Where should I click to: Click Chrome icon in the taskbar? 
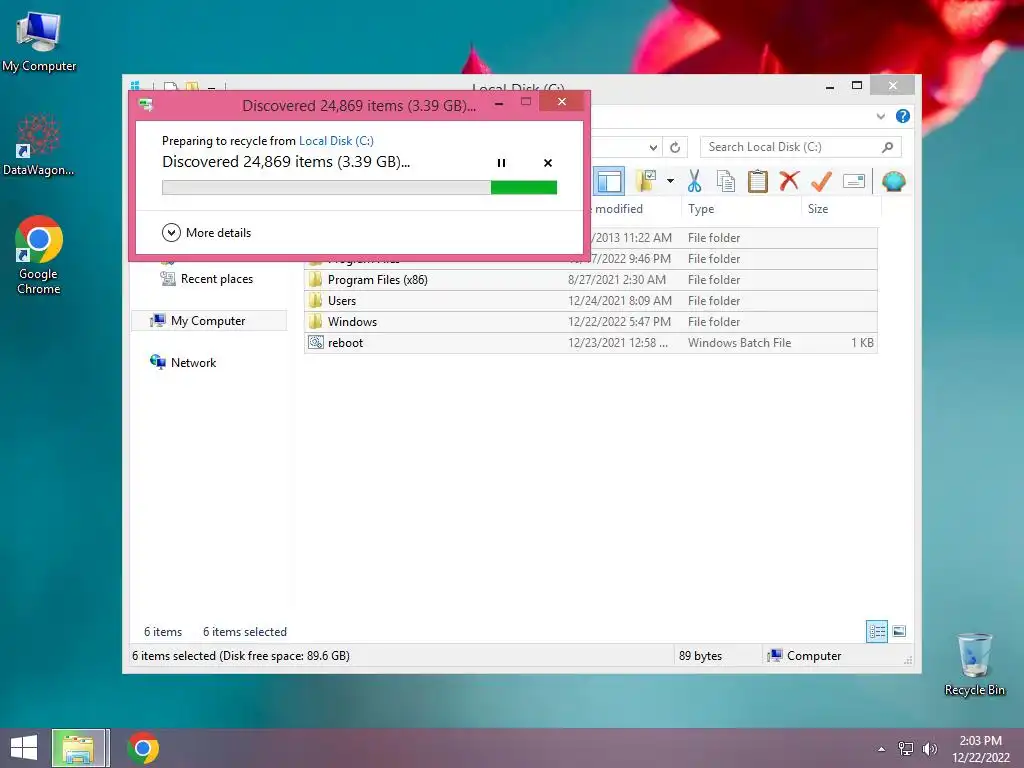pos(143,748)
